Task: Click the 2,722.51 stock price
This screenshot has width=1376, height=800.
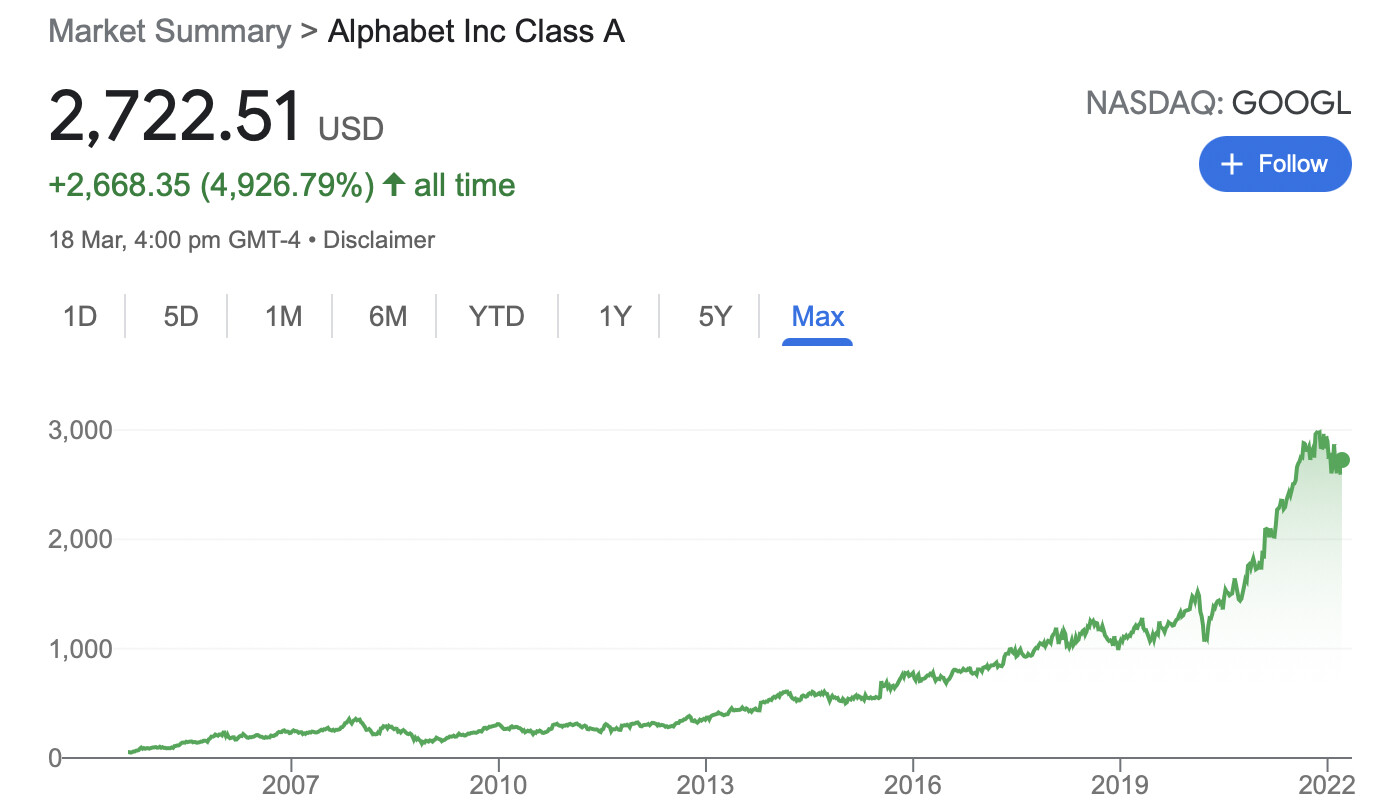Action: (x=175, y=118)
